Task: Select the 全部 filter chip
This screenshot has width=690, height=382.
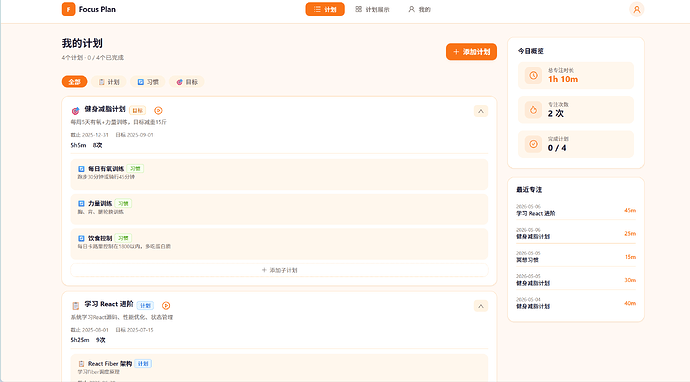Action: pyautogui.click(x=74, y=82)
